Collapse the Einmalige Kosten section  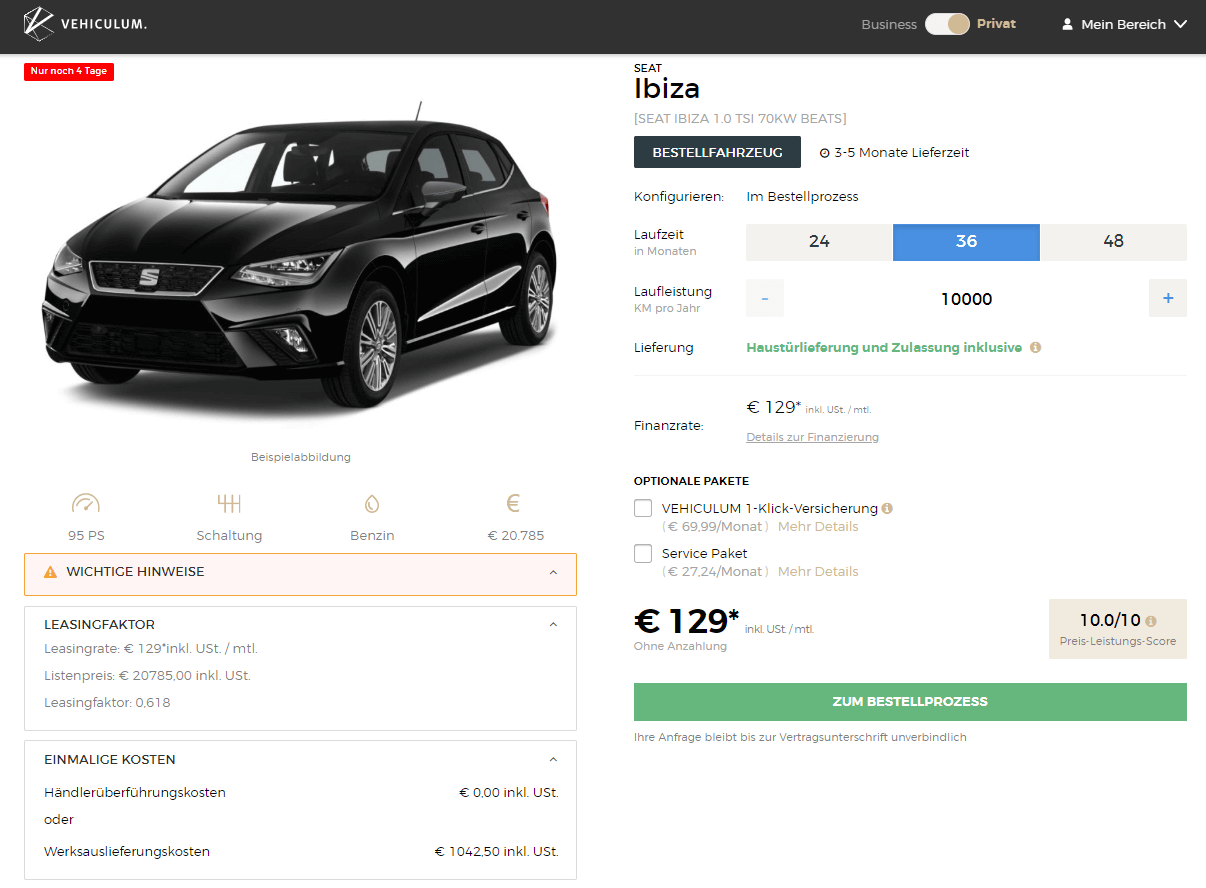[x=553, y=760]
